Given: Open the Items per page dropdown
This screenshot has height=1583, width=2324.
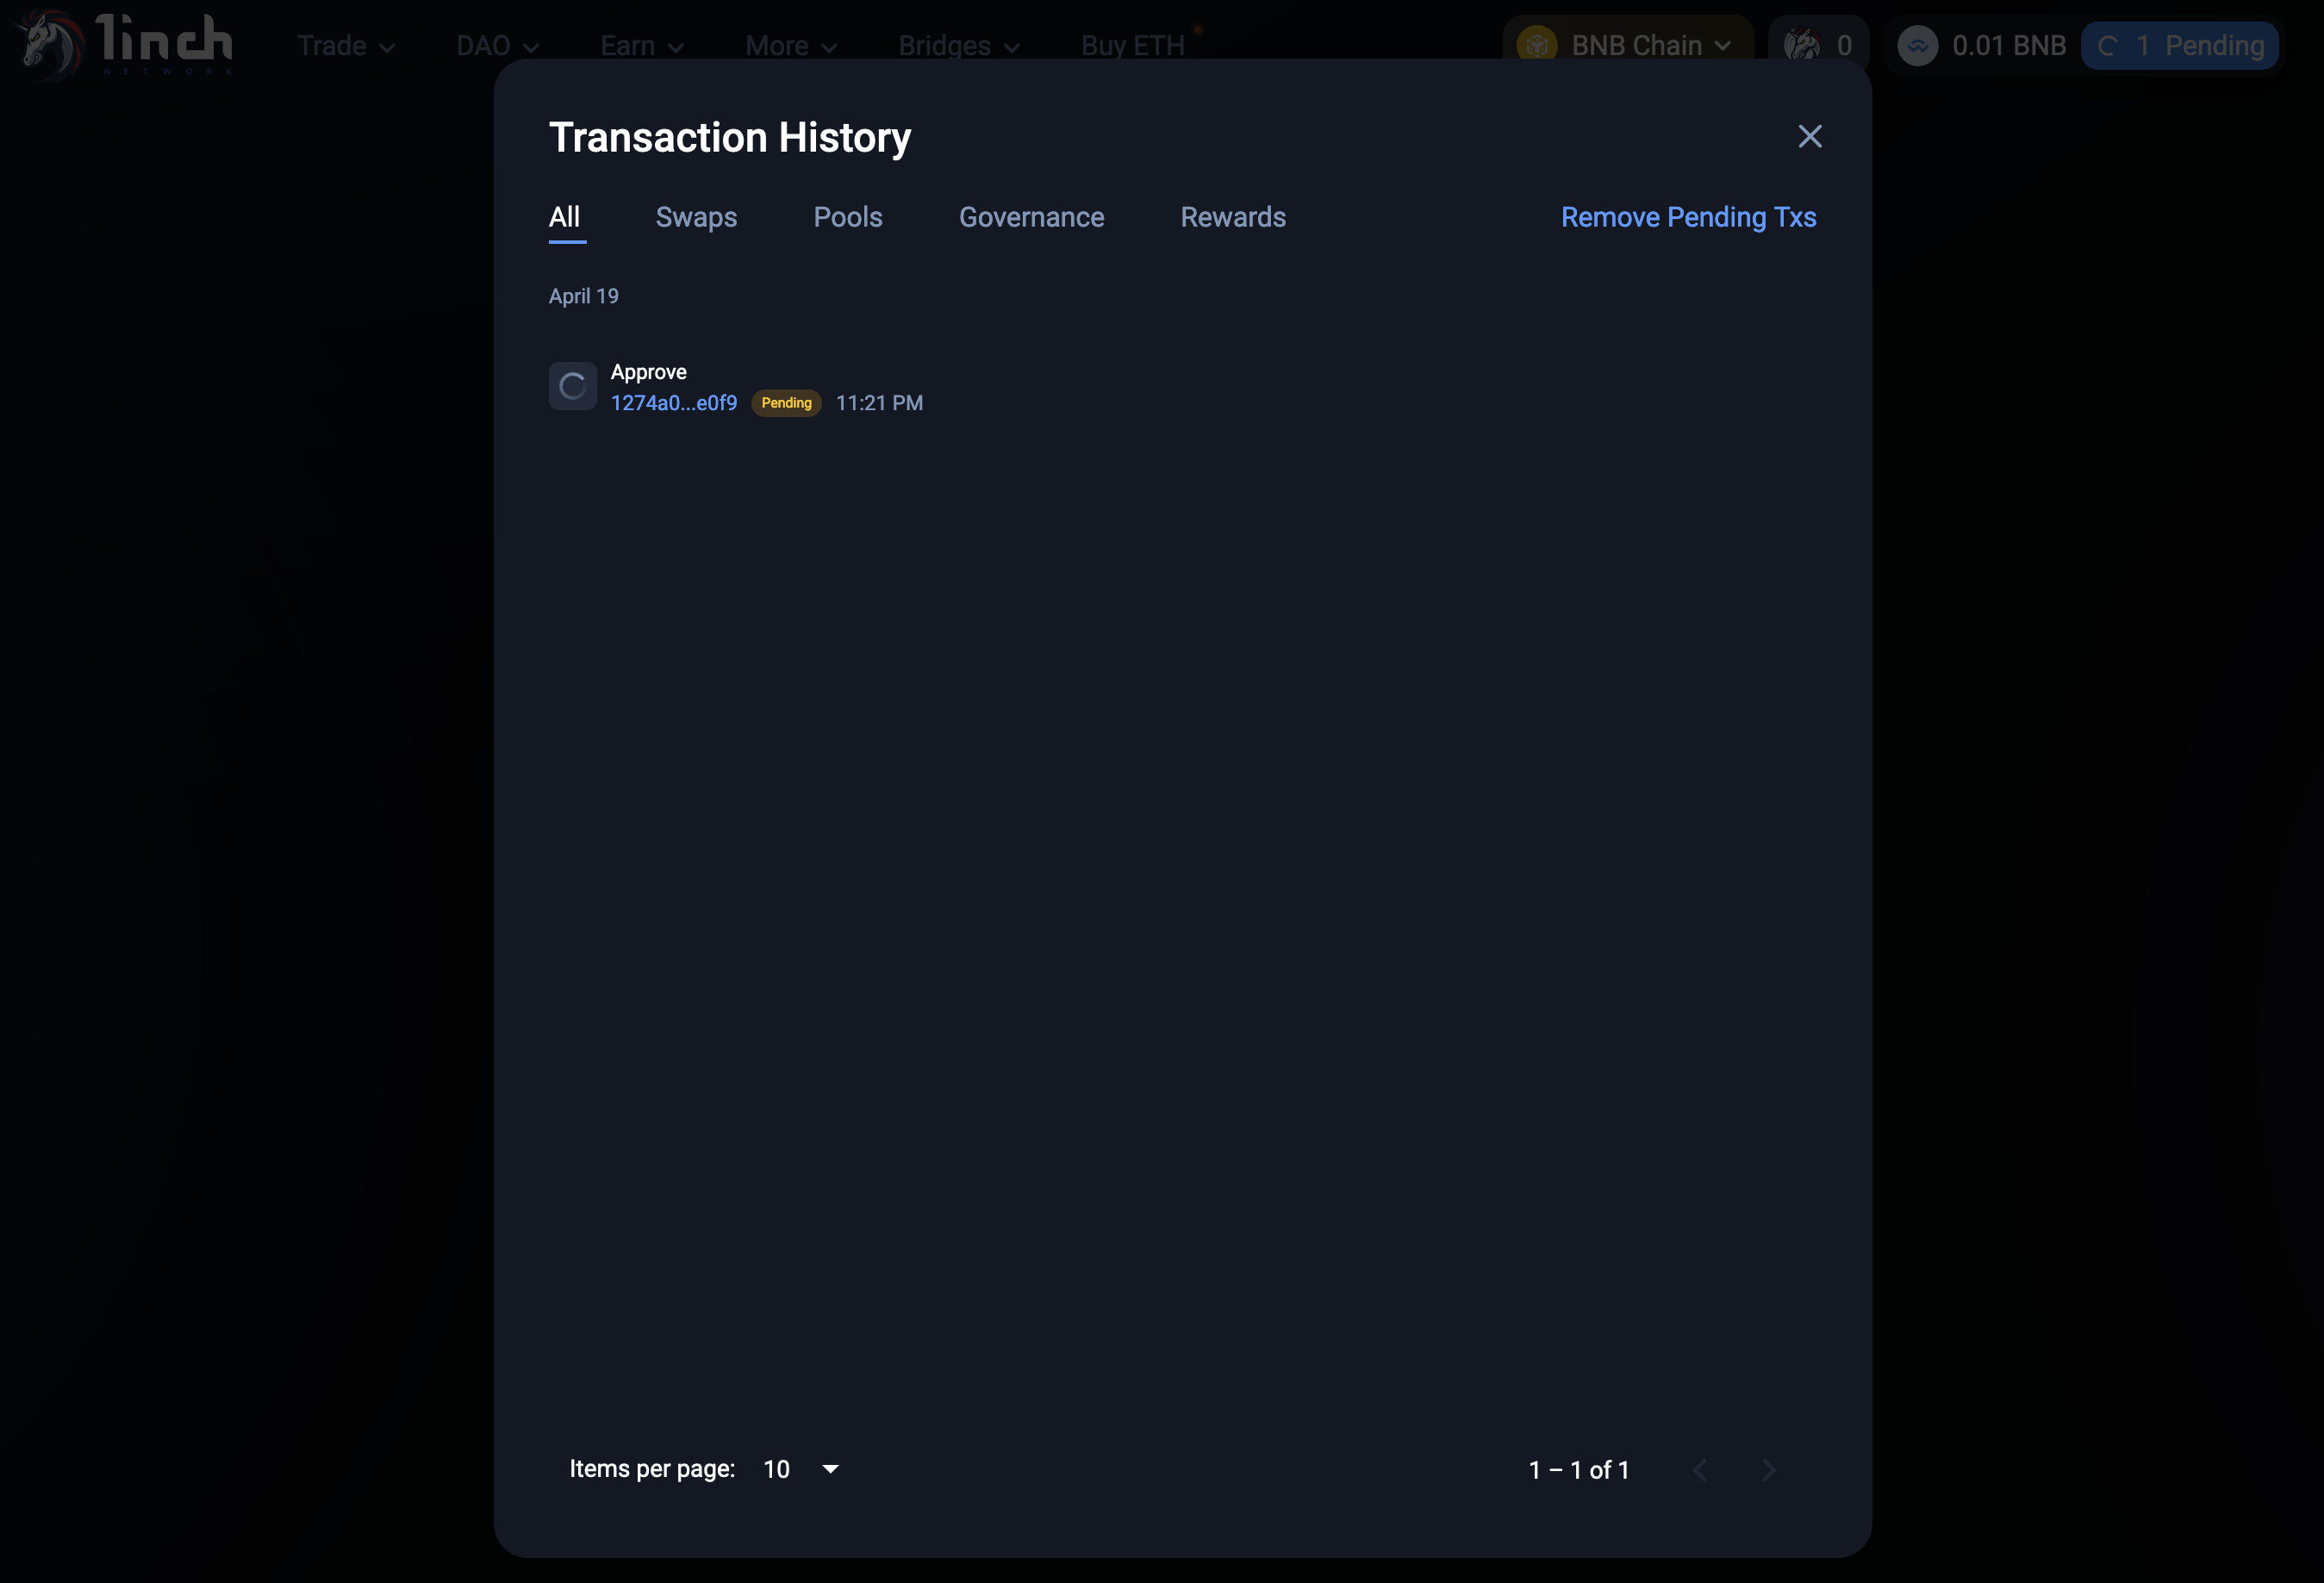Looking at the screenshot, I should pyautogui.click(x=800, y=1469).
